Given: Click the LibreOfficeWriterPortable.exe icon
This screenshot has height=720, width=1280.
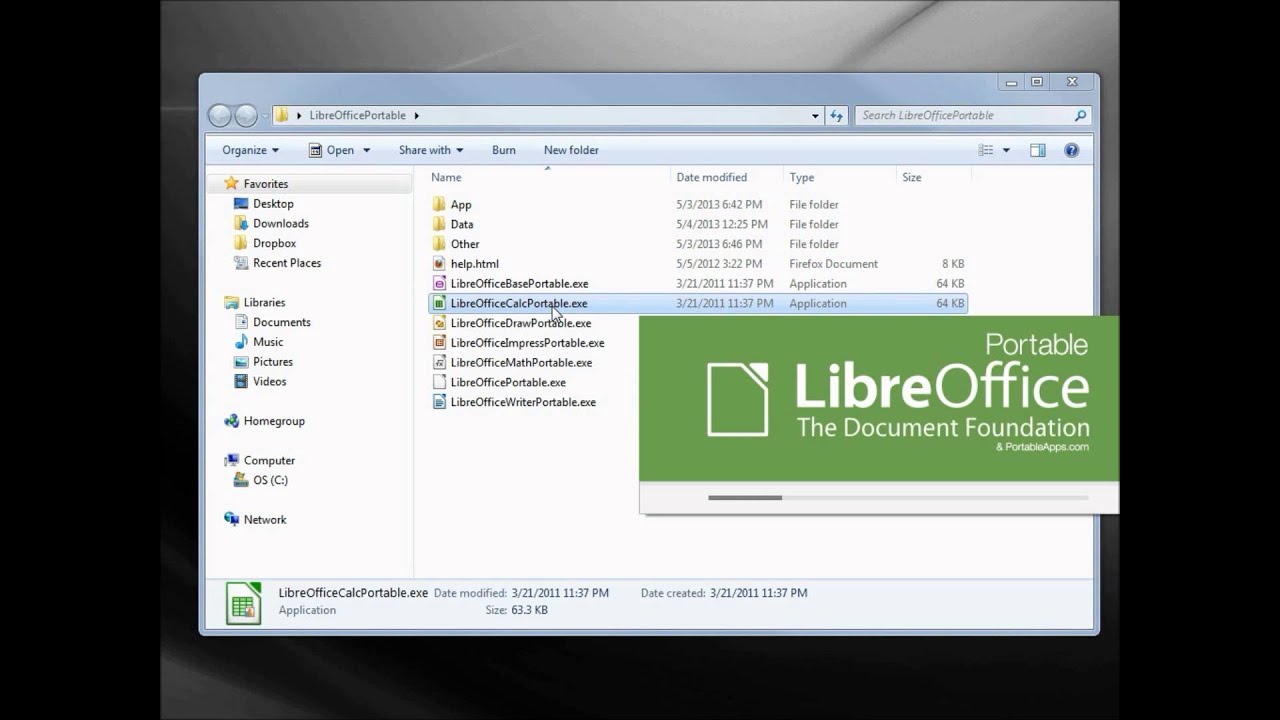Looking at the screenshot, I should (439, 402).
